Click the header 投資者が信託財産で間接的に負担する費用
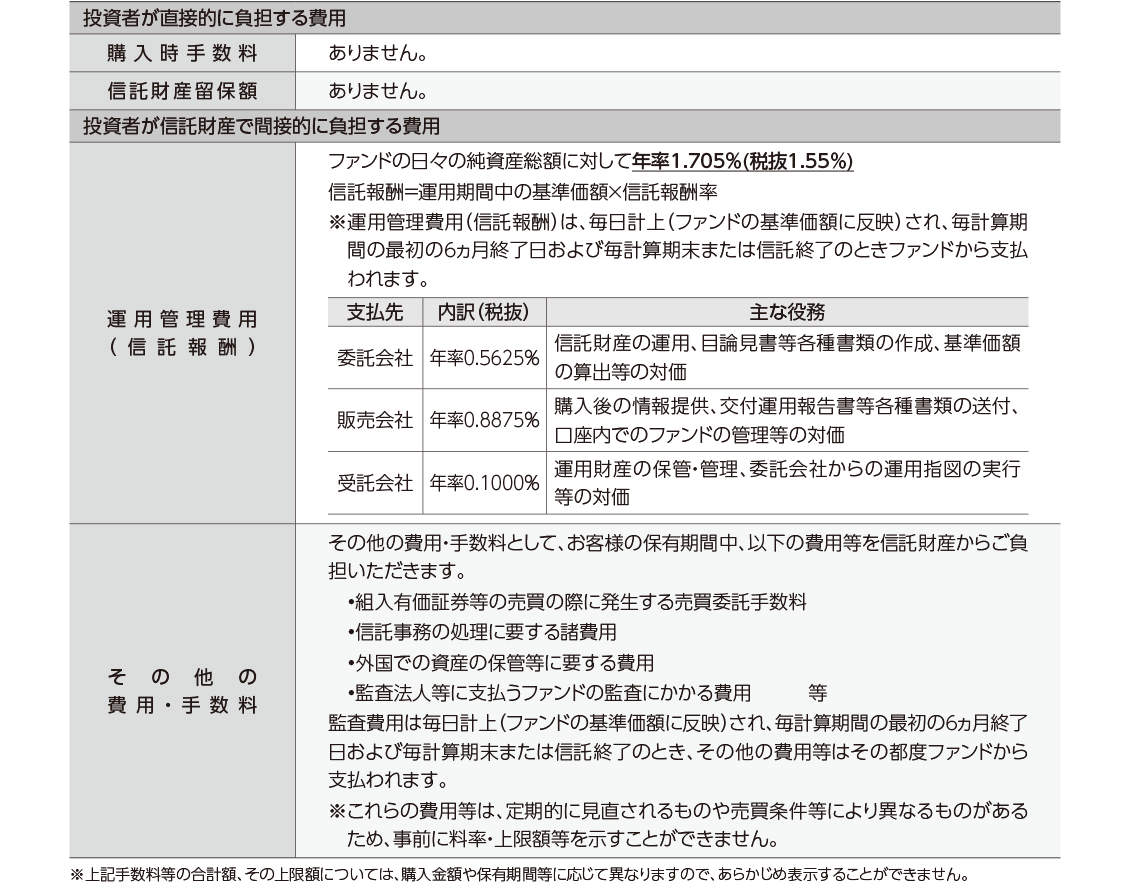 [x=262, y=127]
